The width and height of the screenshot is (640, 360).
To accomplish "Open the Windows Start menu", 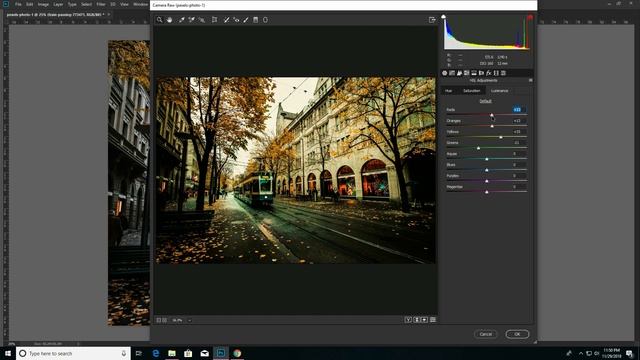I will pyautogui.click(x=8, y=353).
